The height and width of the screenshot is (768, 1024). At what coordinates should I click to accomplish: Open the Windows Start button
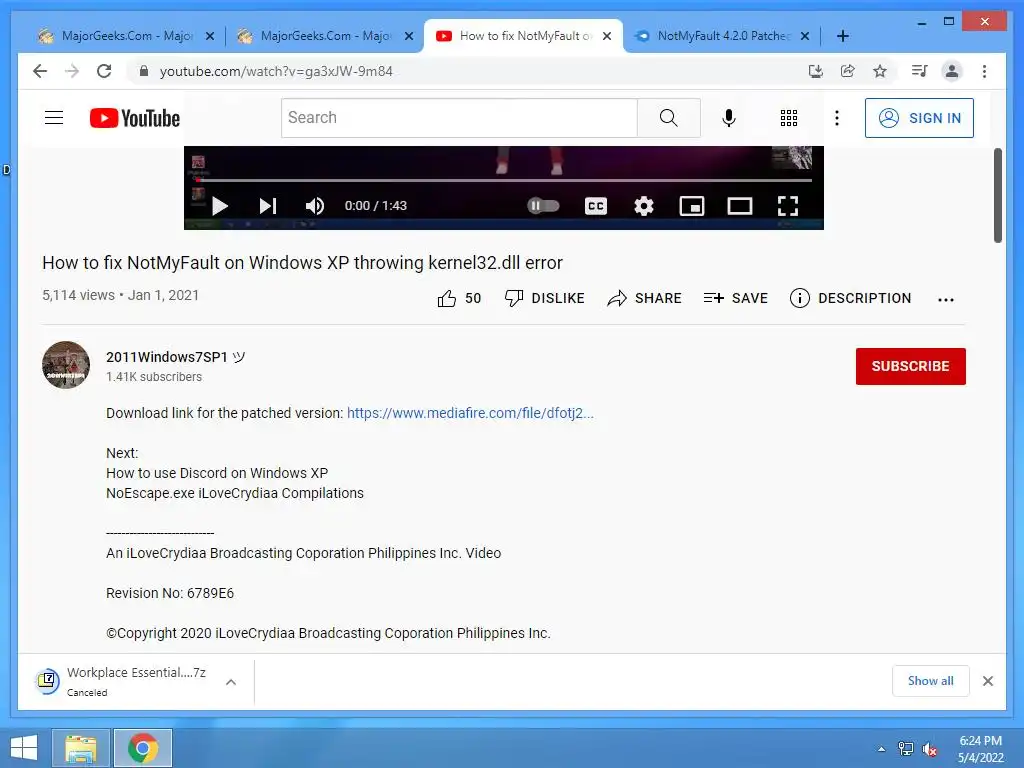pyautogui.click(x=24, y=748)
